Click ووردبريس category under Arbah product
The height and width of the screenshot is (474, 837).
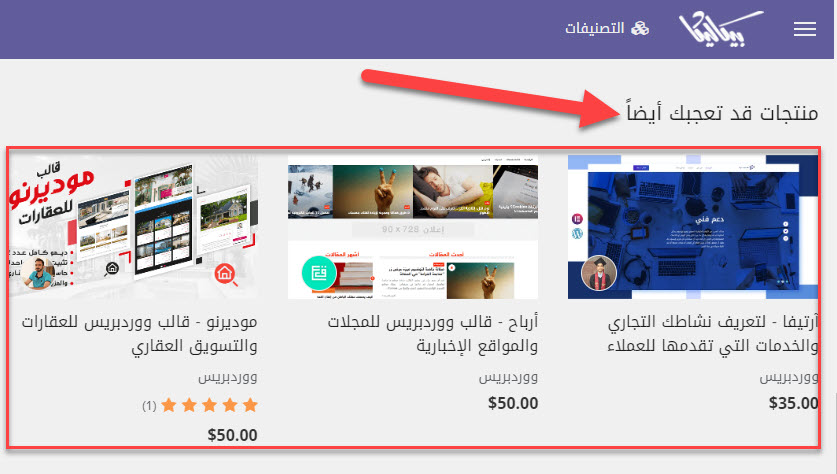click(x=508, y=377)
